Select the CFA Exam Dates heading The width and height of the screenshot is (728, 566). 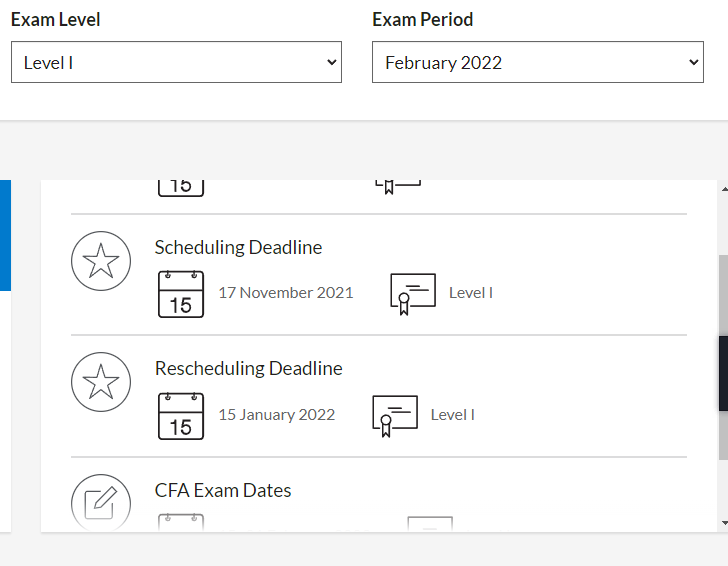(x=223, y=490)
